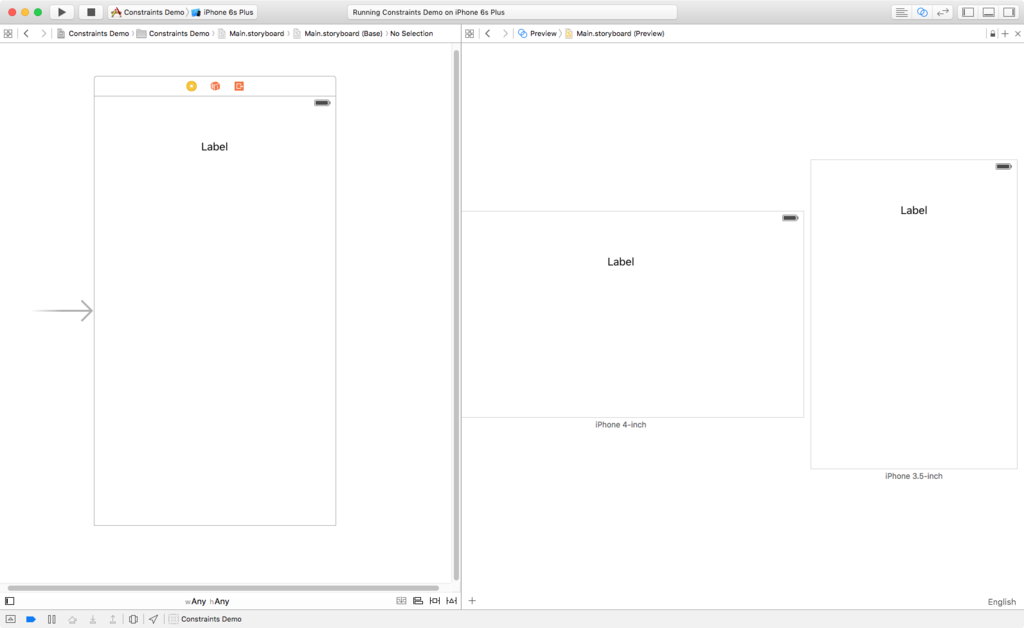Go forward in preview editor history

(504, 33)
